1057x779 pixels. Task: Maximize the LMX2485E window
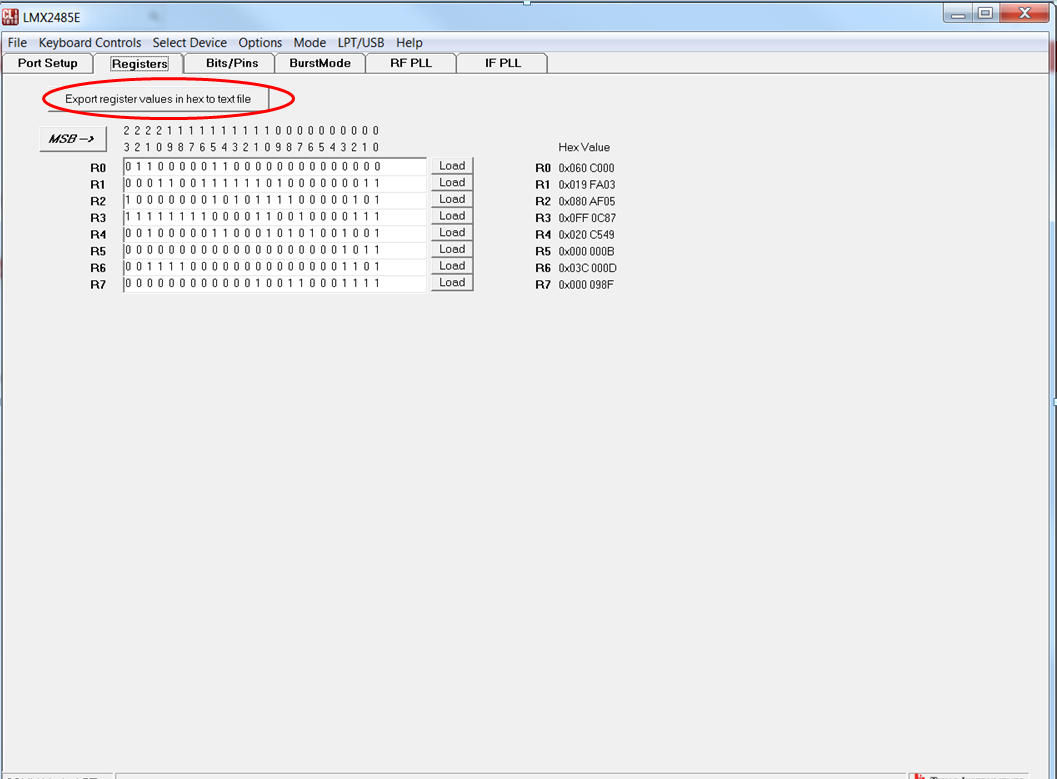click(986, 13)
